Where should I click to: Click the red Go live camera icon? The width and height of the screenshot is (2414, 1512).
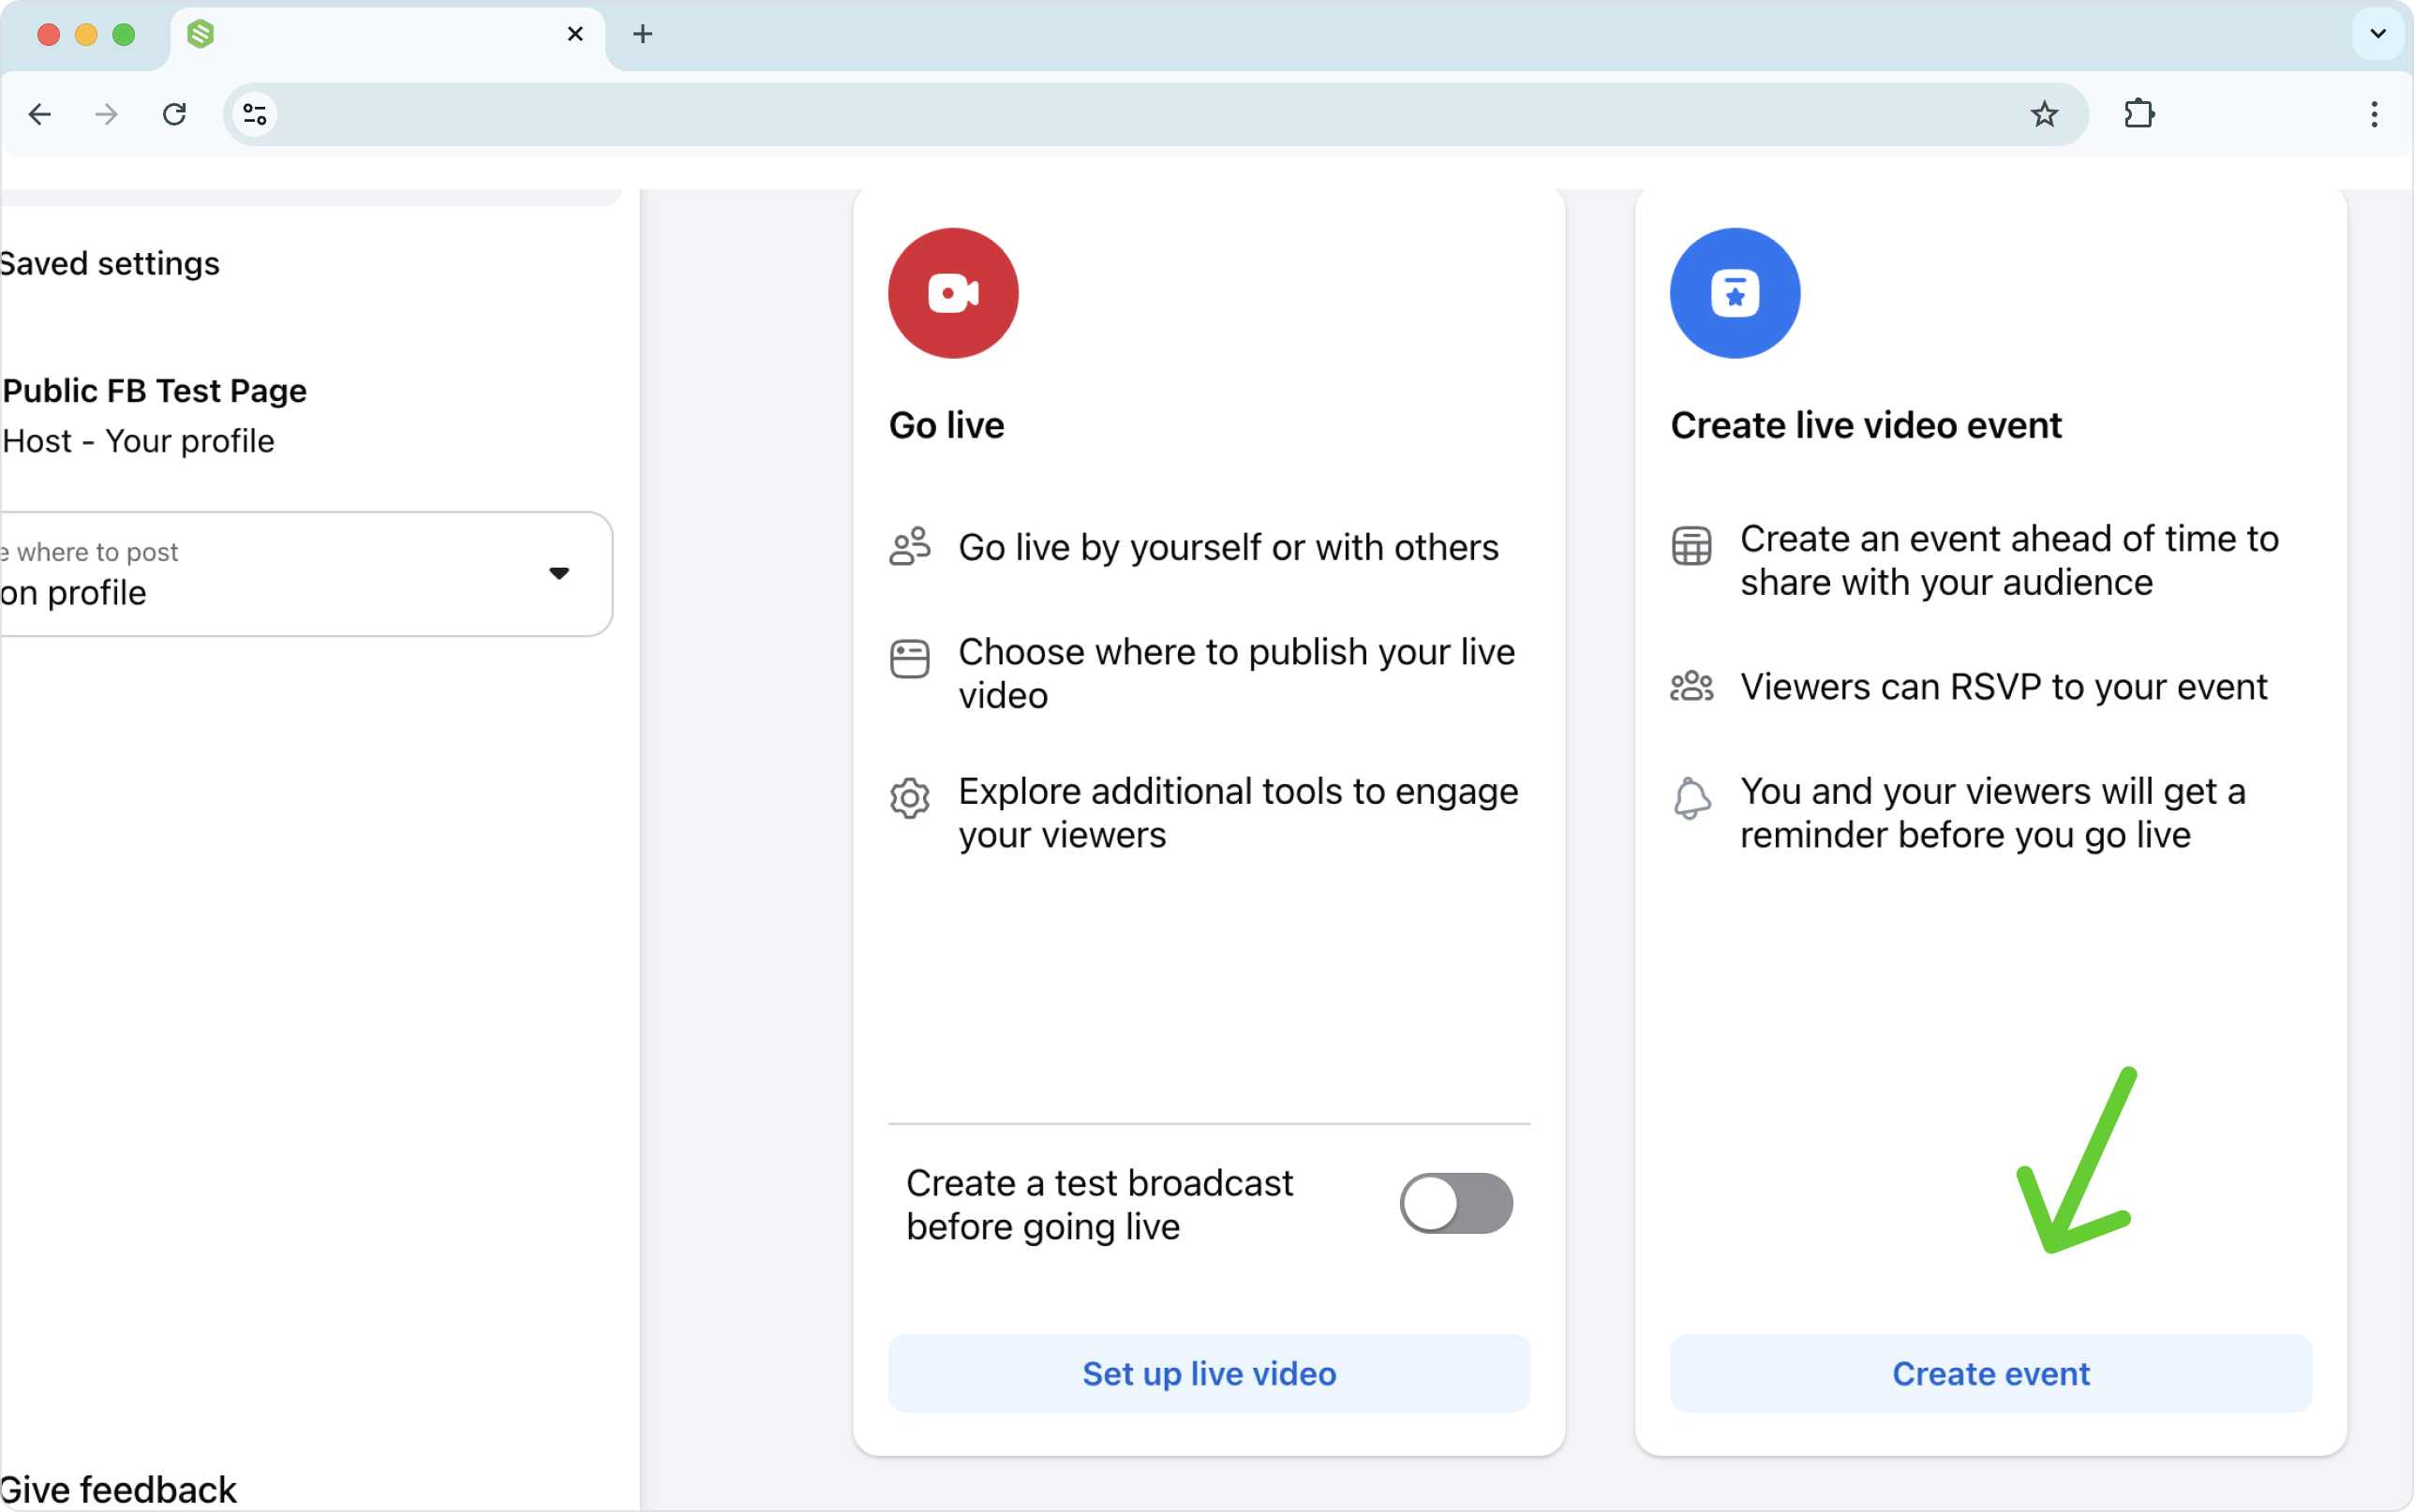coord(953,293)
